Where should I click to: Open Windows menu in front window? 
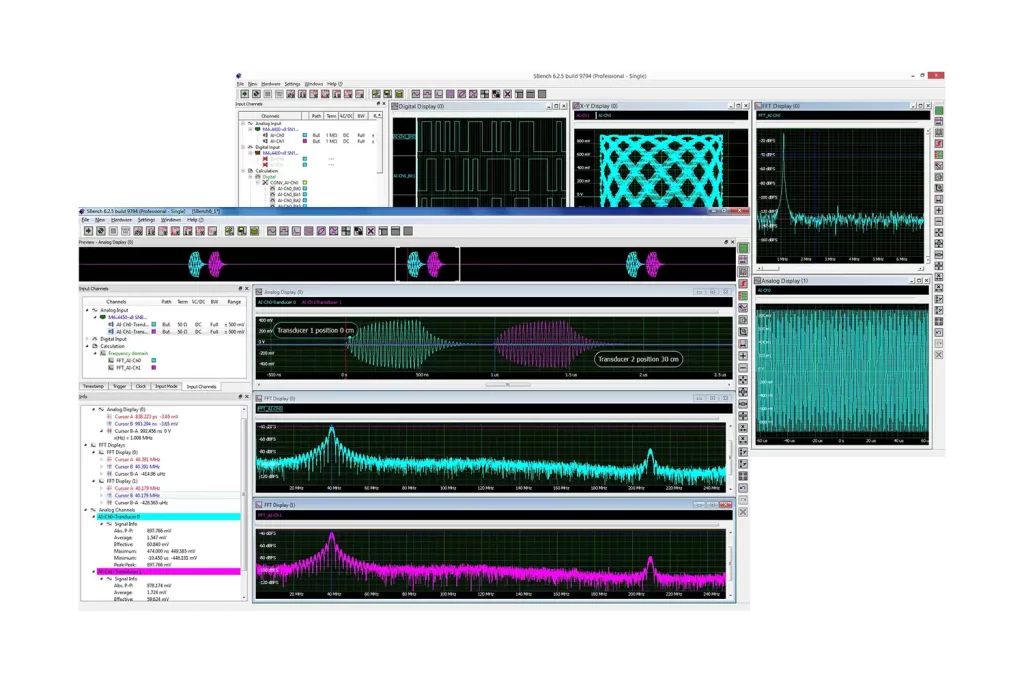[171, 220]
